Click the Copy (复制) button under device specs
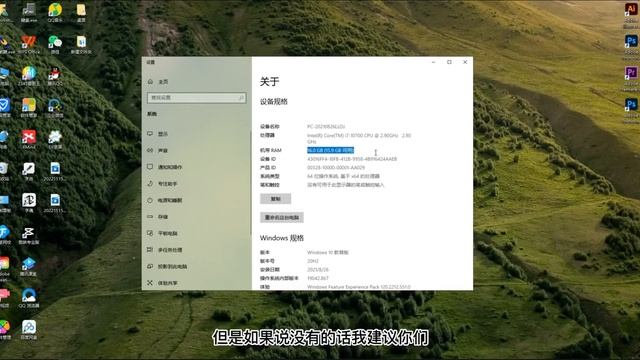The height and width of the screenshot is (360, 640). [276, 199]
